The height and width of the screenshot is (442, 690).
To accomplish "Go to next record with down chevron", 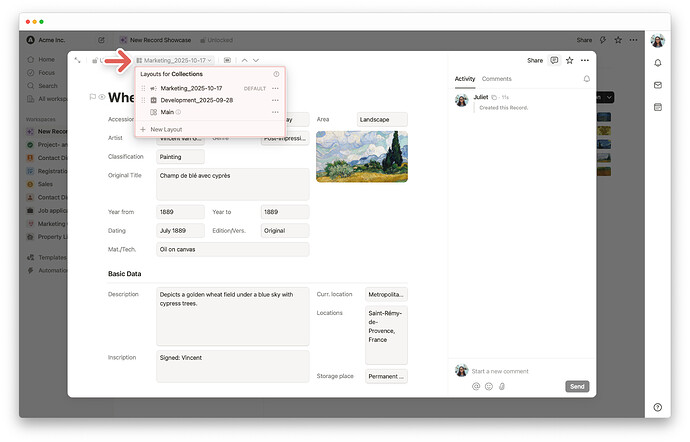I will (256, 60).
